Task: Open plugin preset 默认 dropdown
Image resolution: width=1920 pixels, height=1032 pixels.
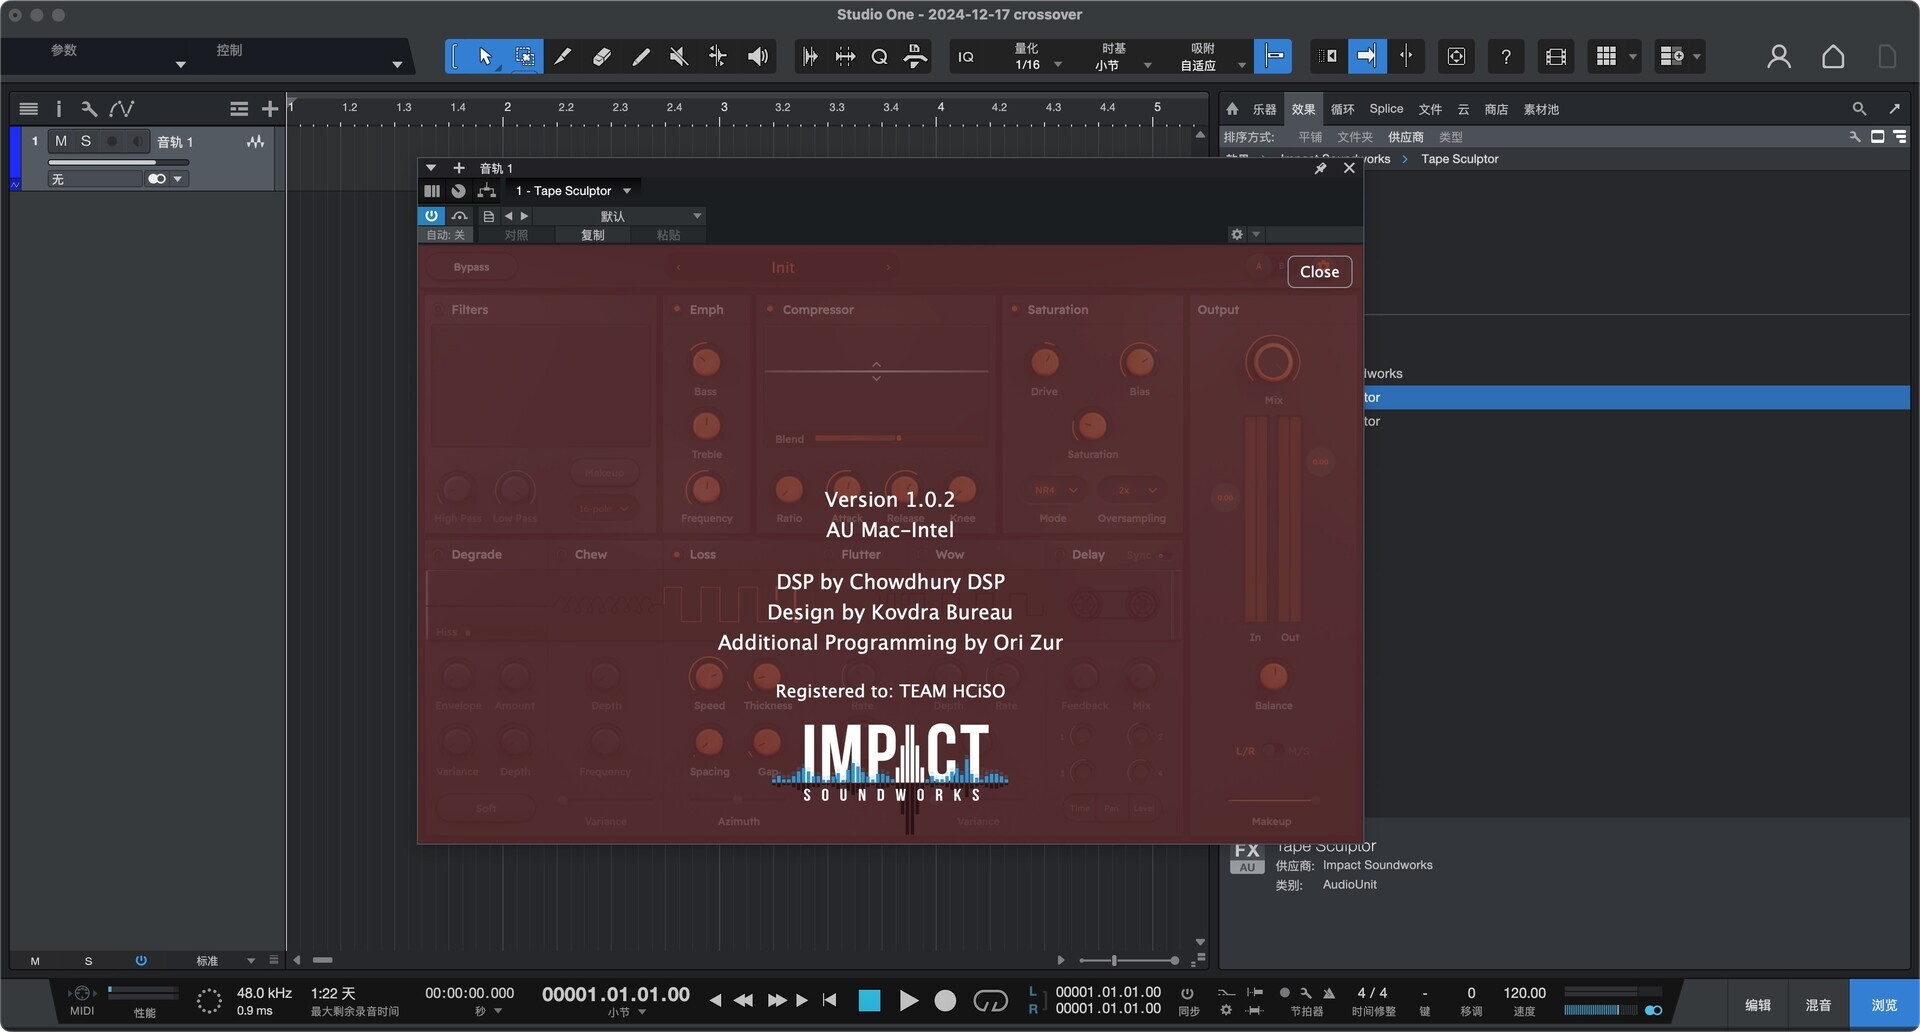Action: (621, 216)
